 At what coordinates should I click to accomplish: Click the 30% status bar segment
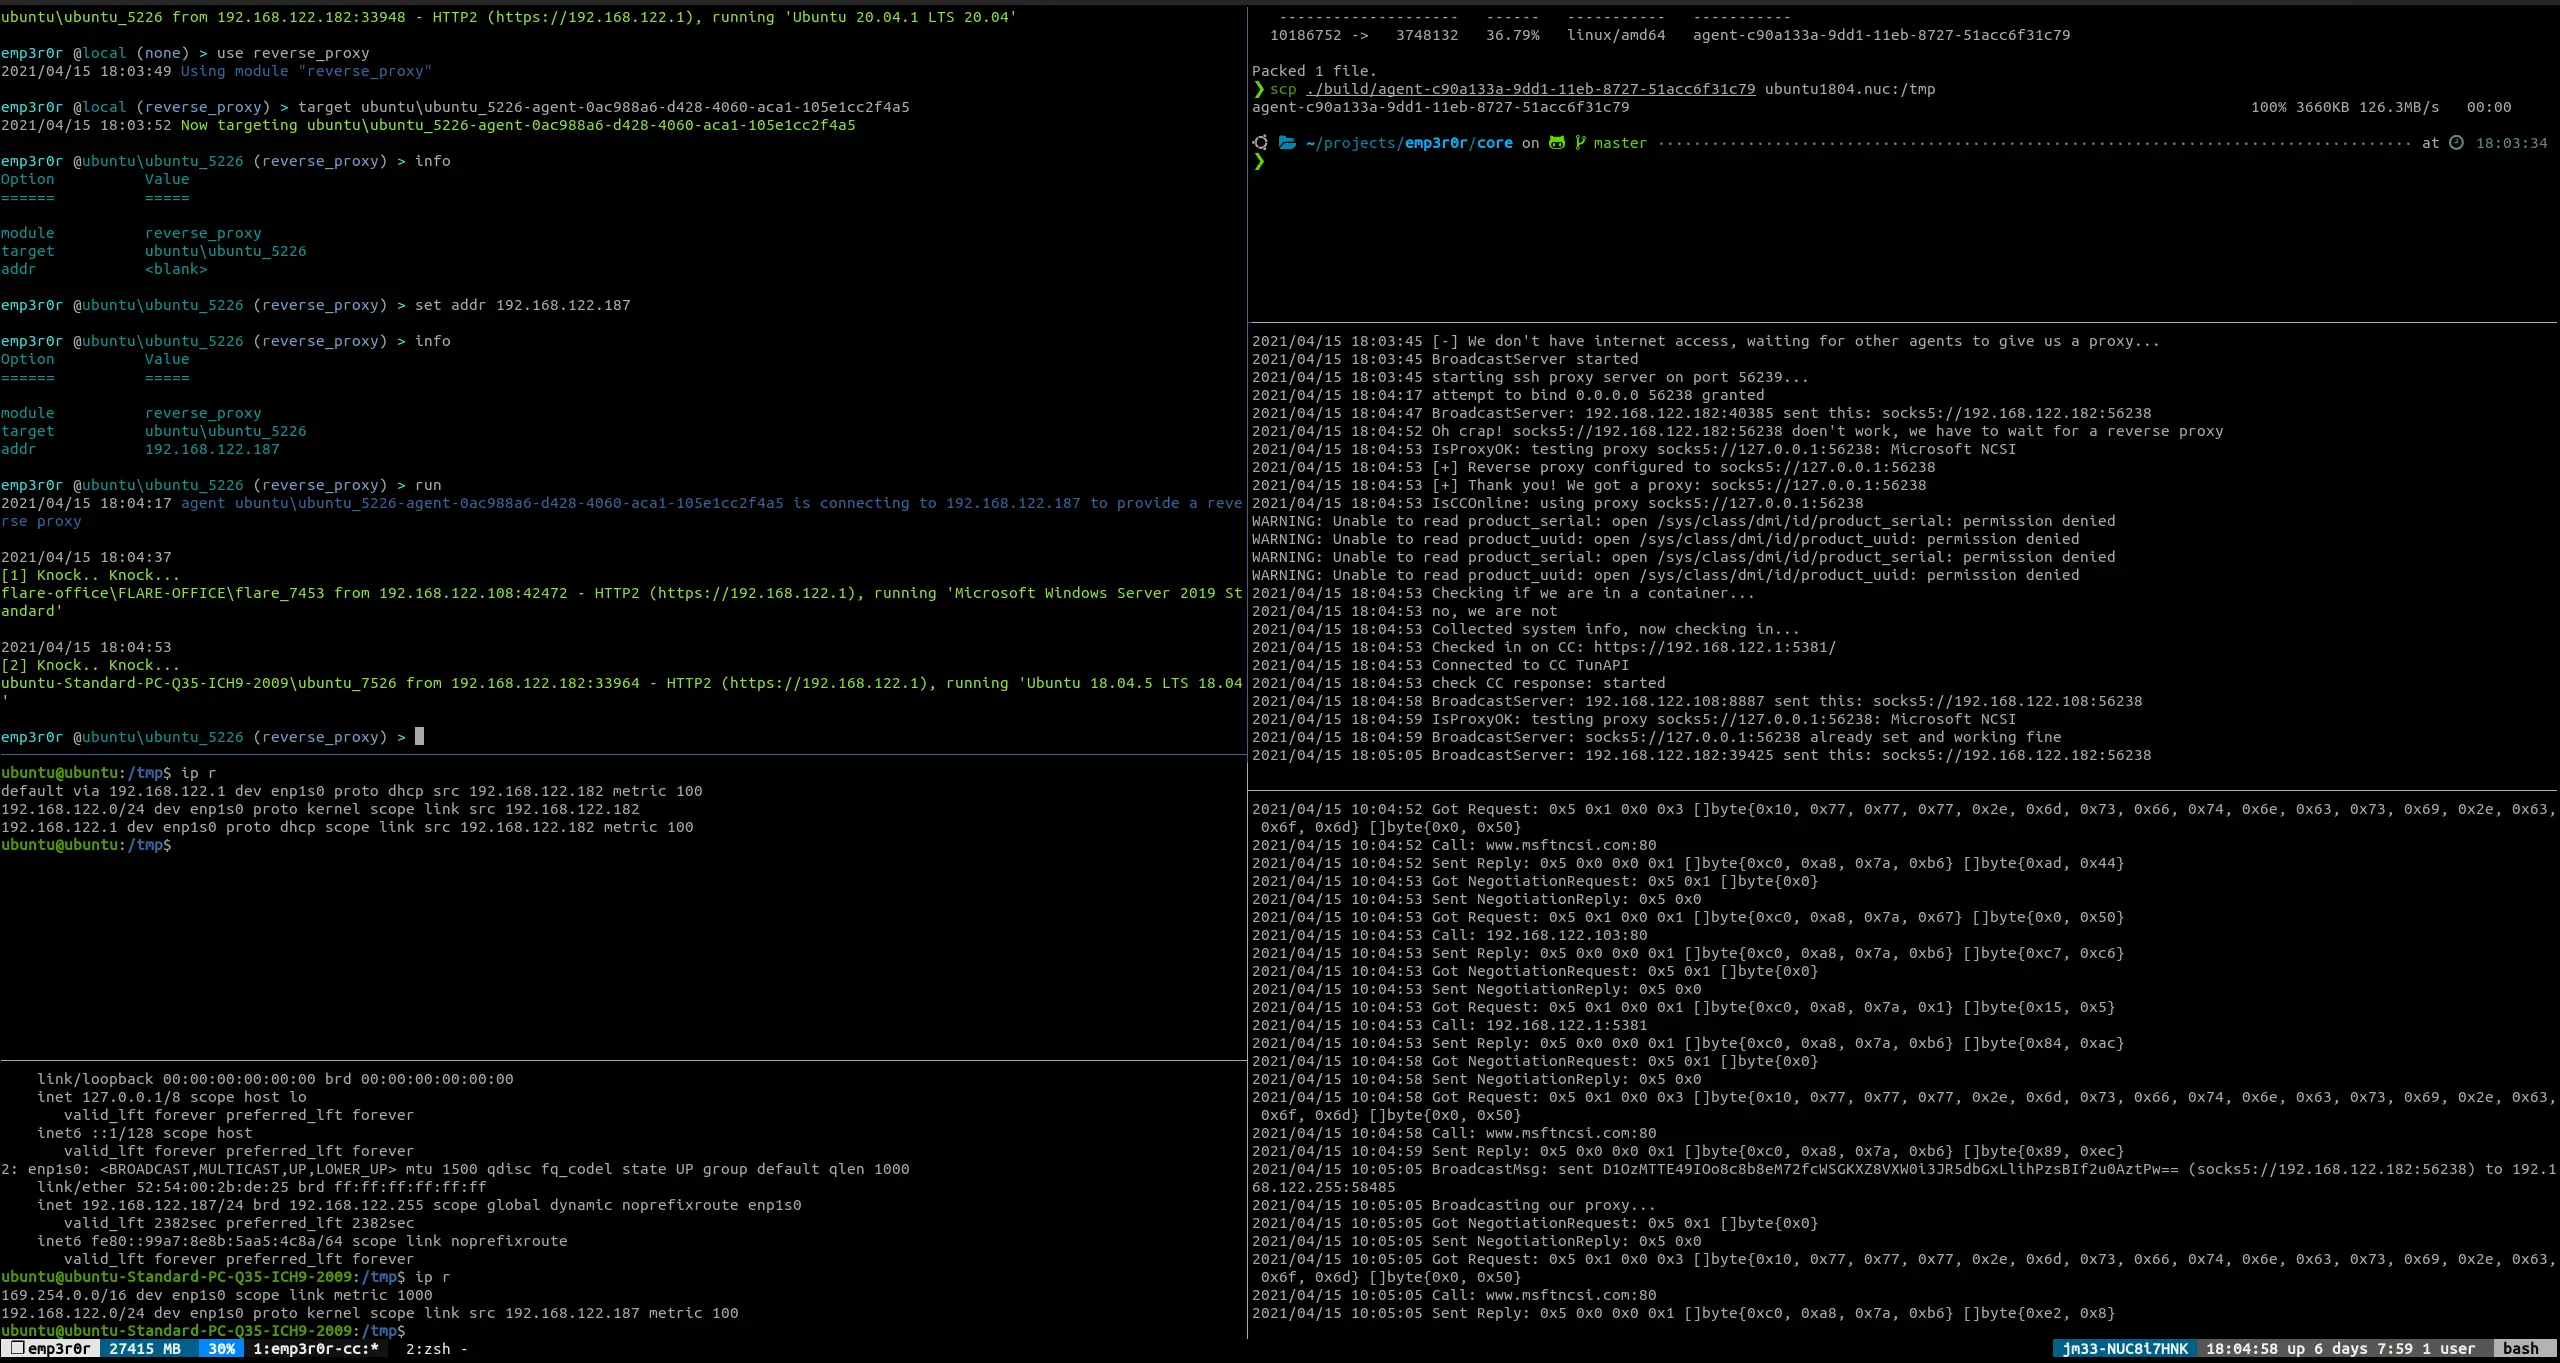pyautogui.click(x=221, y=1348)
